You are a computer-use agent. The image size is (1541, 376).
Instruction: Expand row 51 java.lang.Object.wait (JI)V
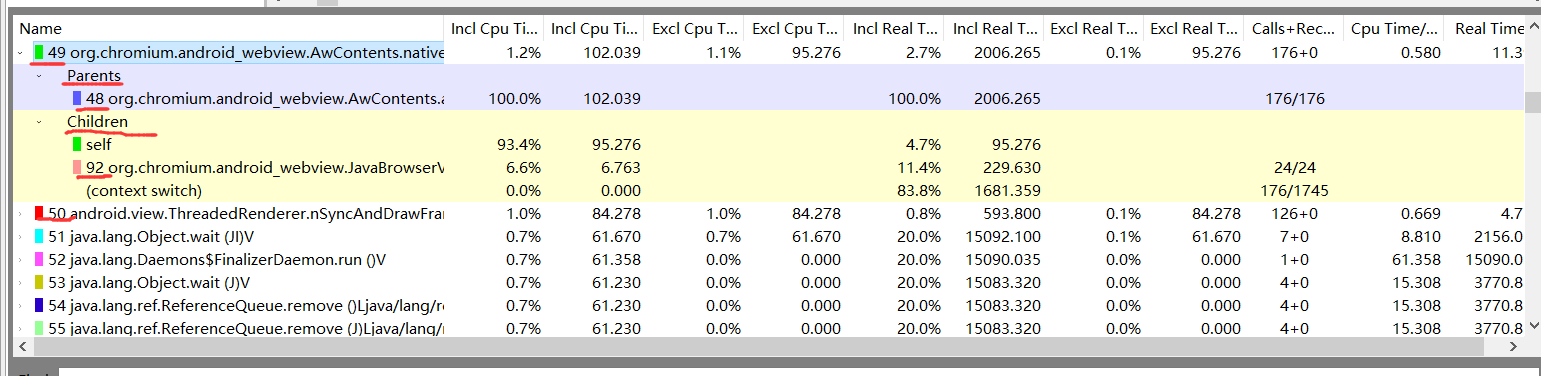point(21,237)
